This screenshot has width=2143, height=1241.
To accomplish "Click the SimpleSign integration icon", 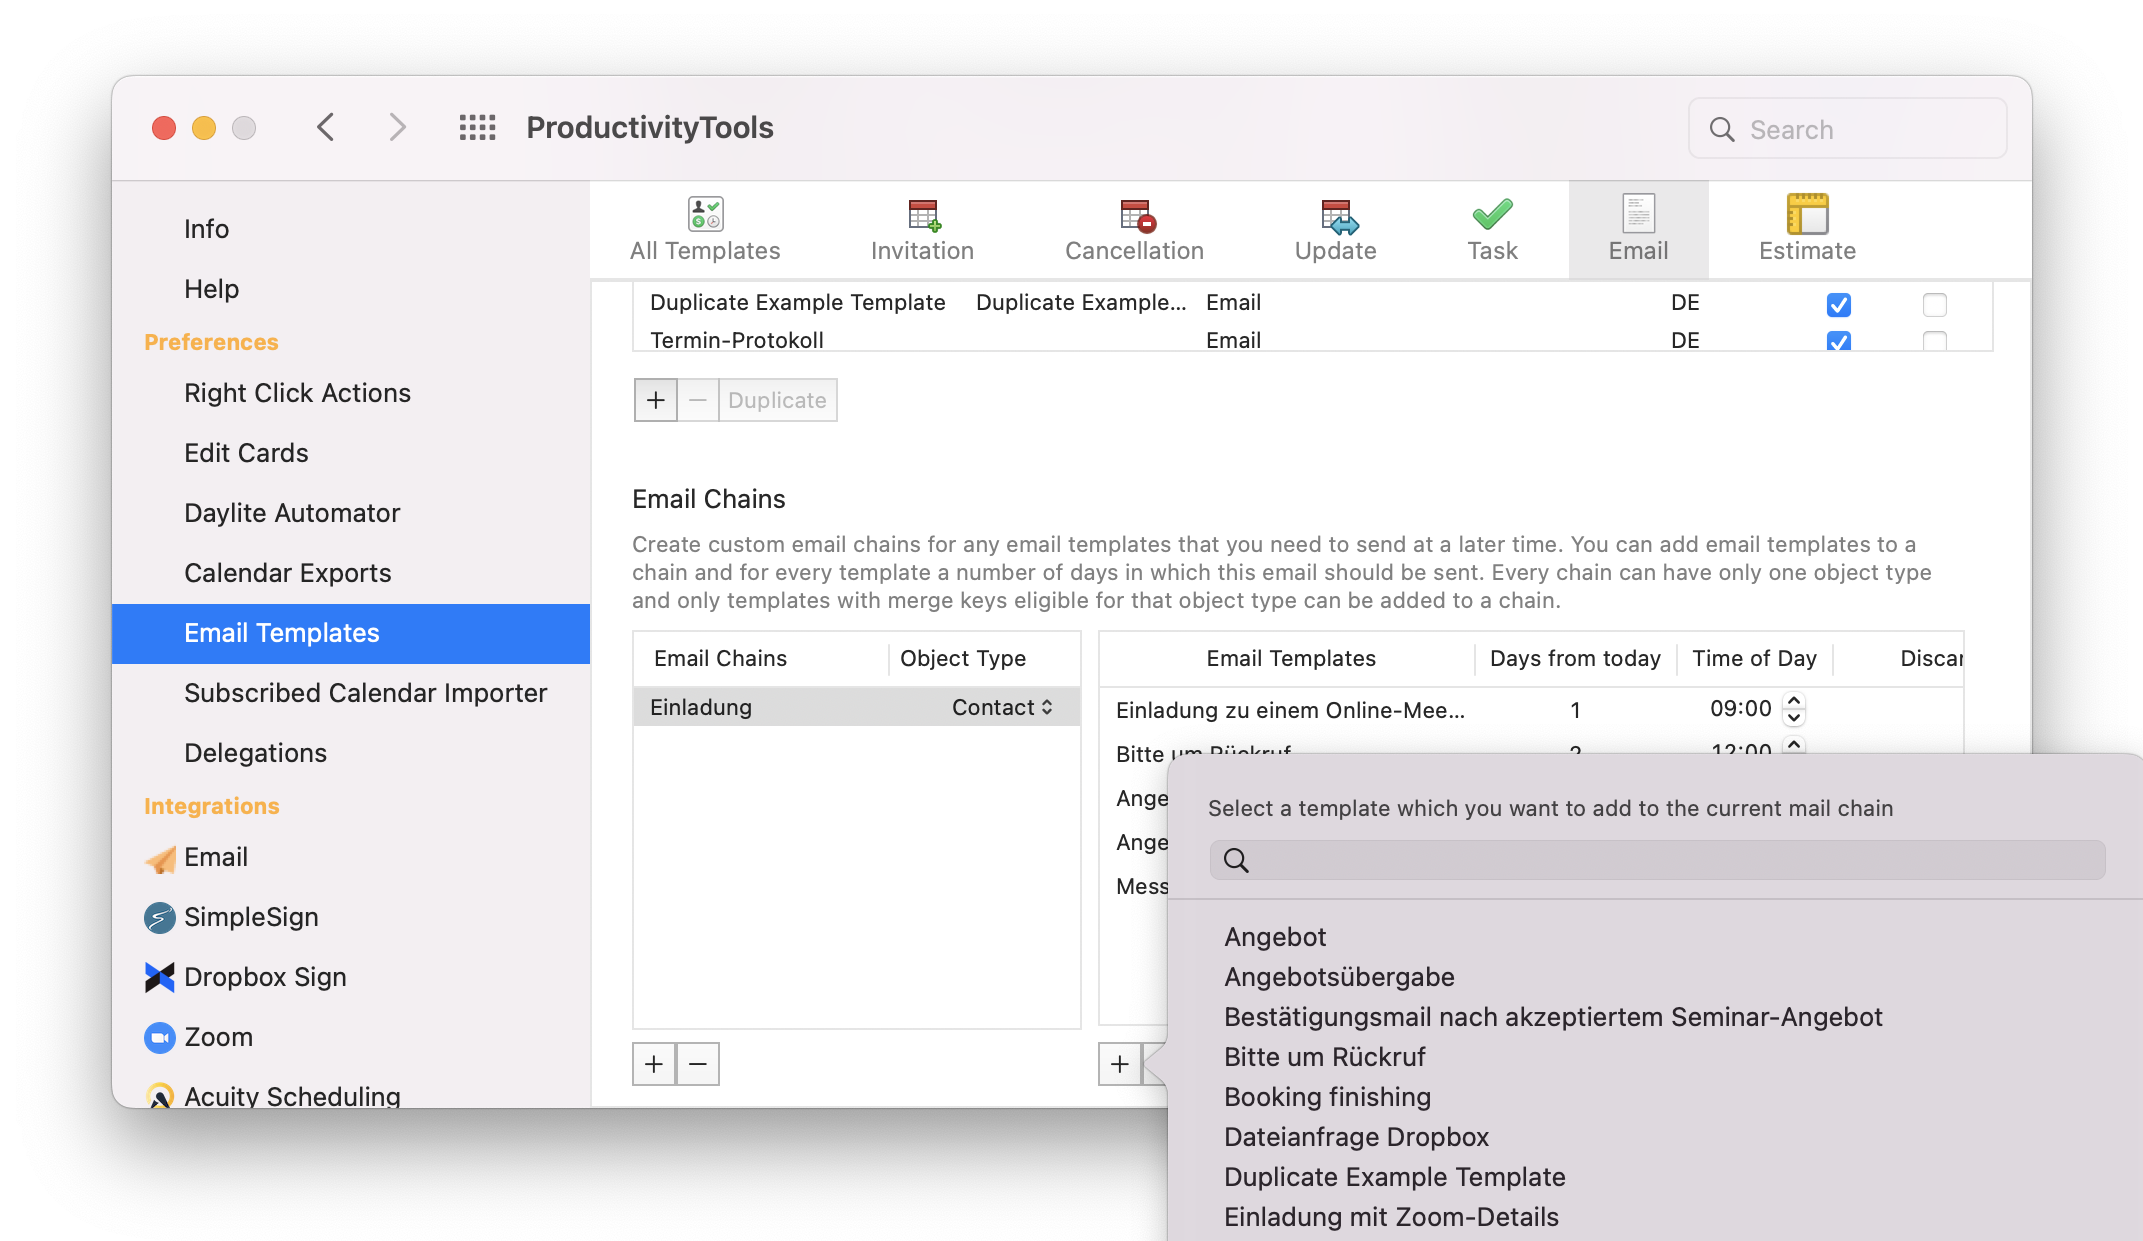I will click(x=160, y=917).
